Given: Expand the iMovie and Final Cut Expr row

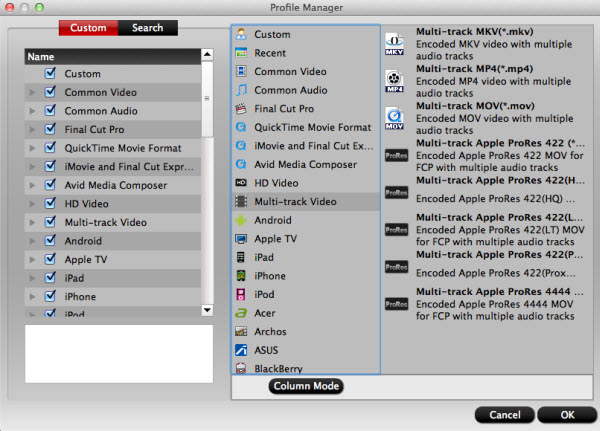Looking at the screenshot, I should 33,167.
